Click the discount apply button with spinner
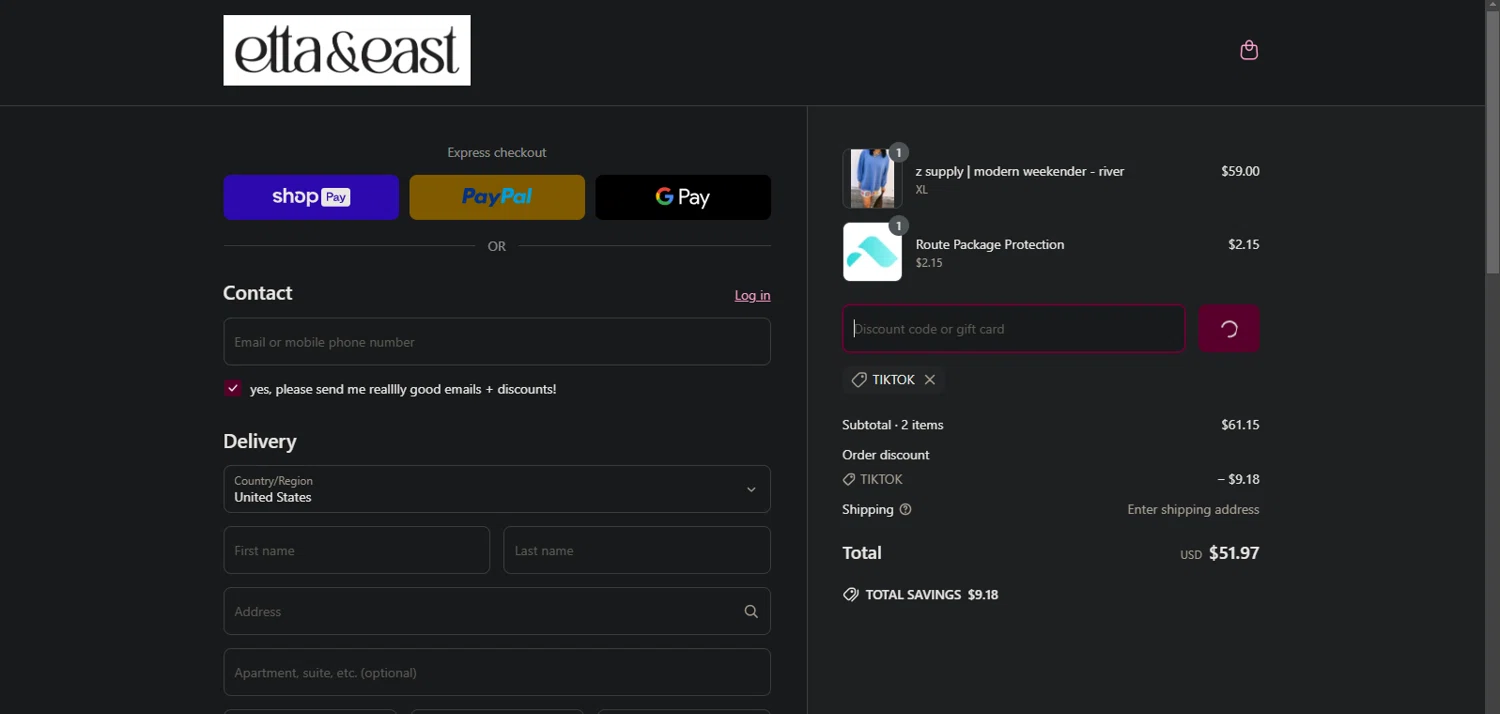1500x714 pixels. [x=1229, y=328]
